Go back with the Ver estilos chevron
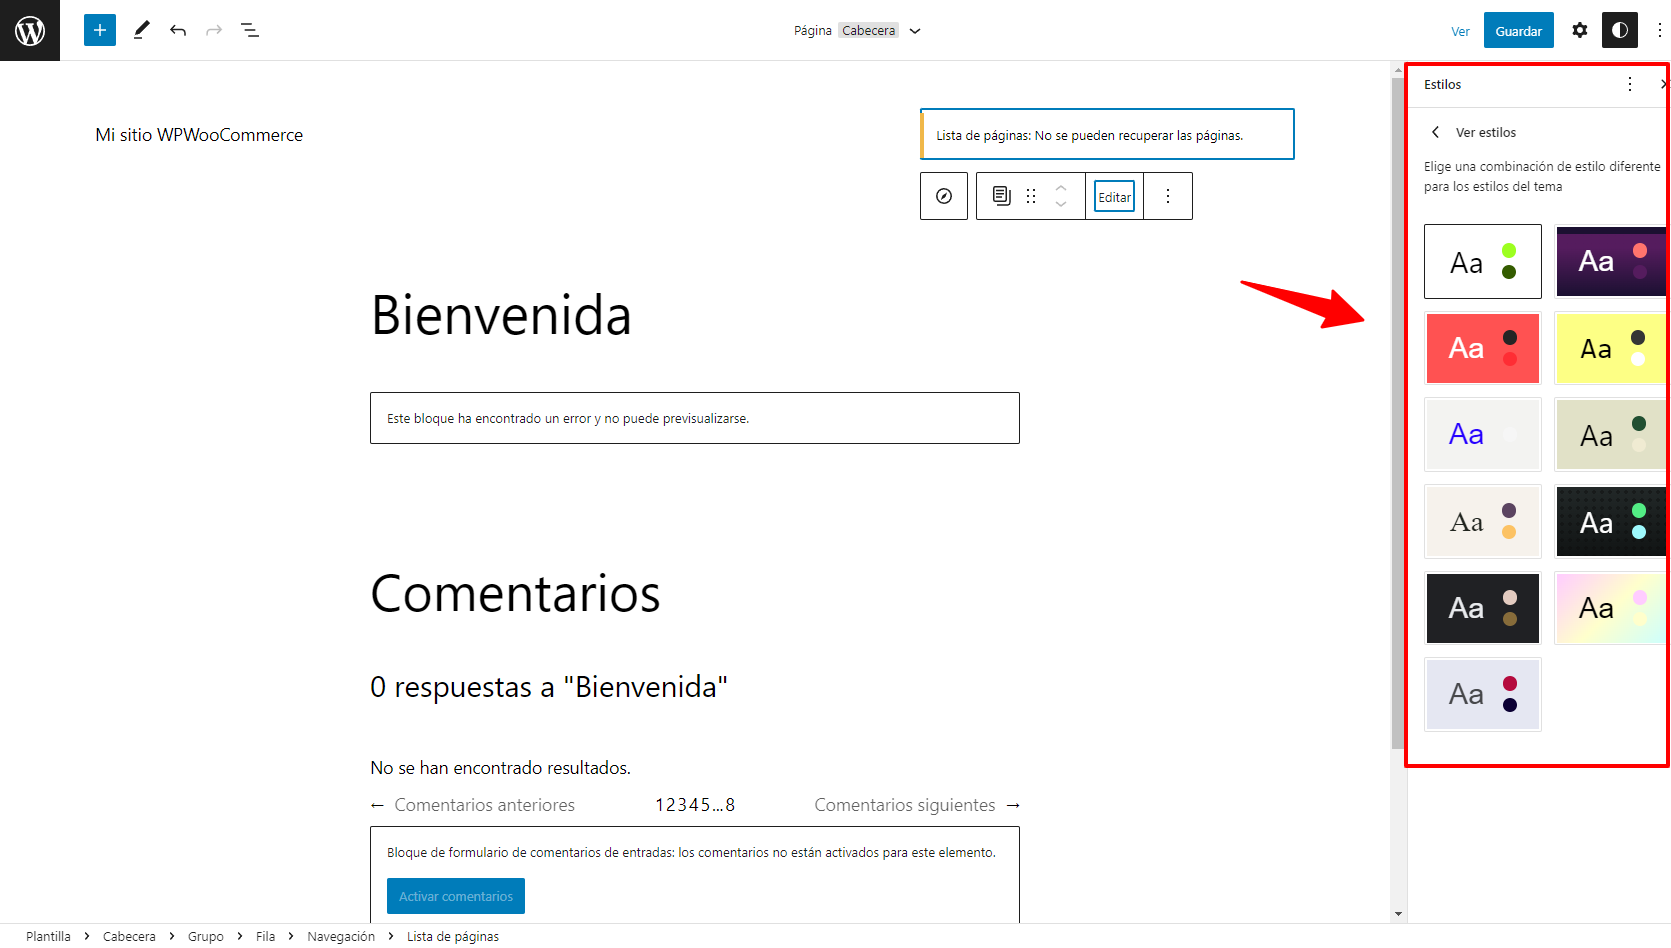The height and width of the screenshot is (948, 1671). click(1436, 132)
